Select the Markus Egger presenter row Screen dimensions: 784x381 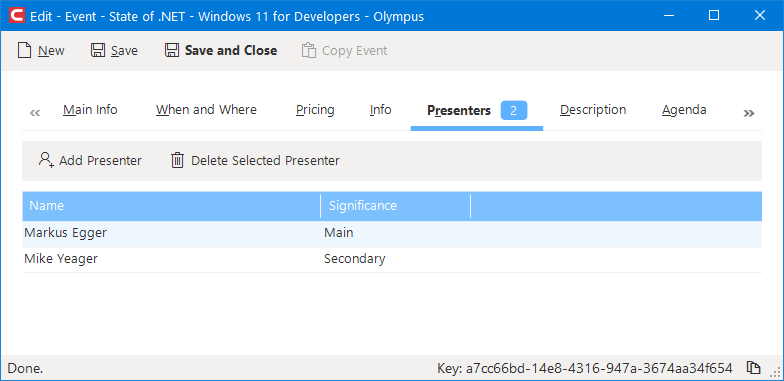pos(392,234)
